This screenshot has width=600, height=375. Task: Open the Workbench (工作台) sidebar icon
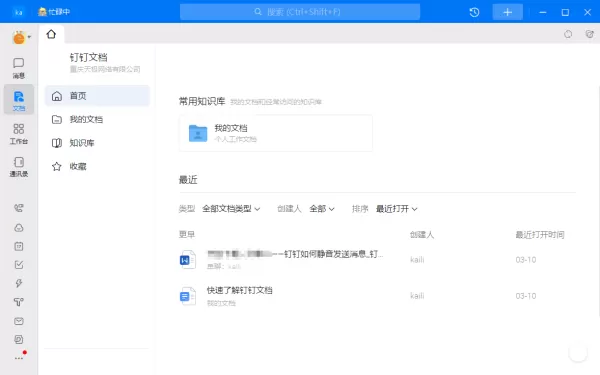18,134
